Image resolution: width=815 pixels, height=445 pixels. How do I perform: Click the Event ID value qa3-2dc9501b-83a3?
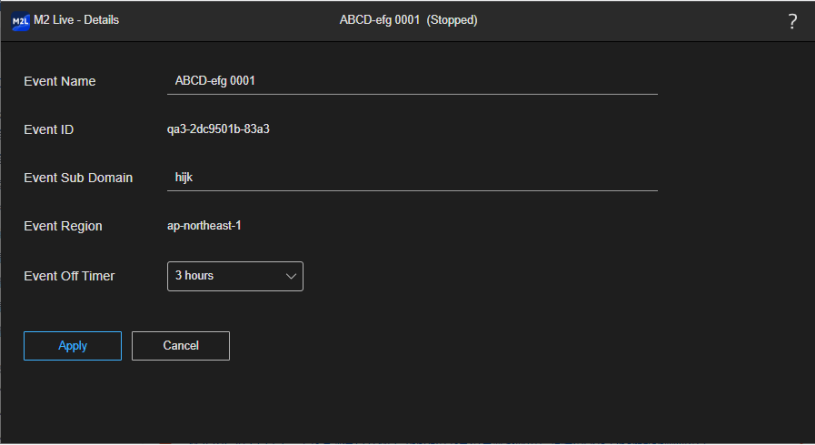217,129
